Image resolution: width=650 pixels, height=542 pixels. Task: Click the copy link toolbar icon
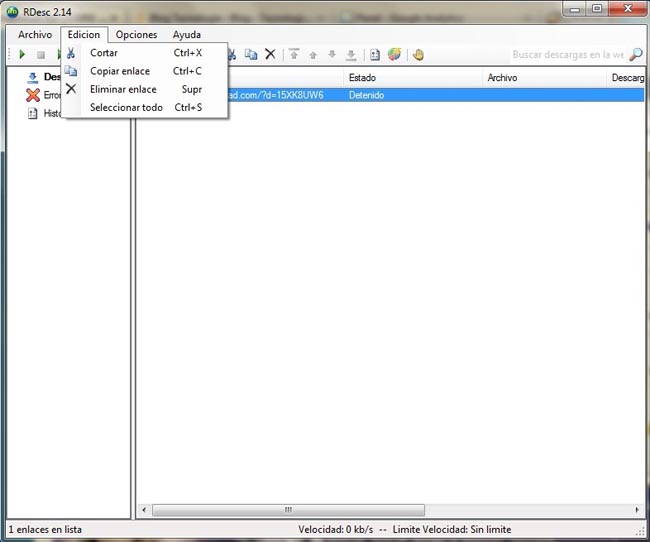(x=251, y=54)
